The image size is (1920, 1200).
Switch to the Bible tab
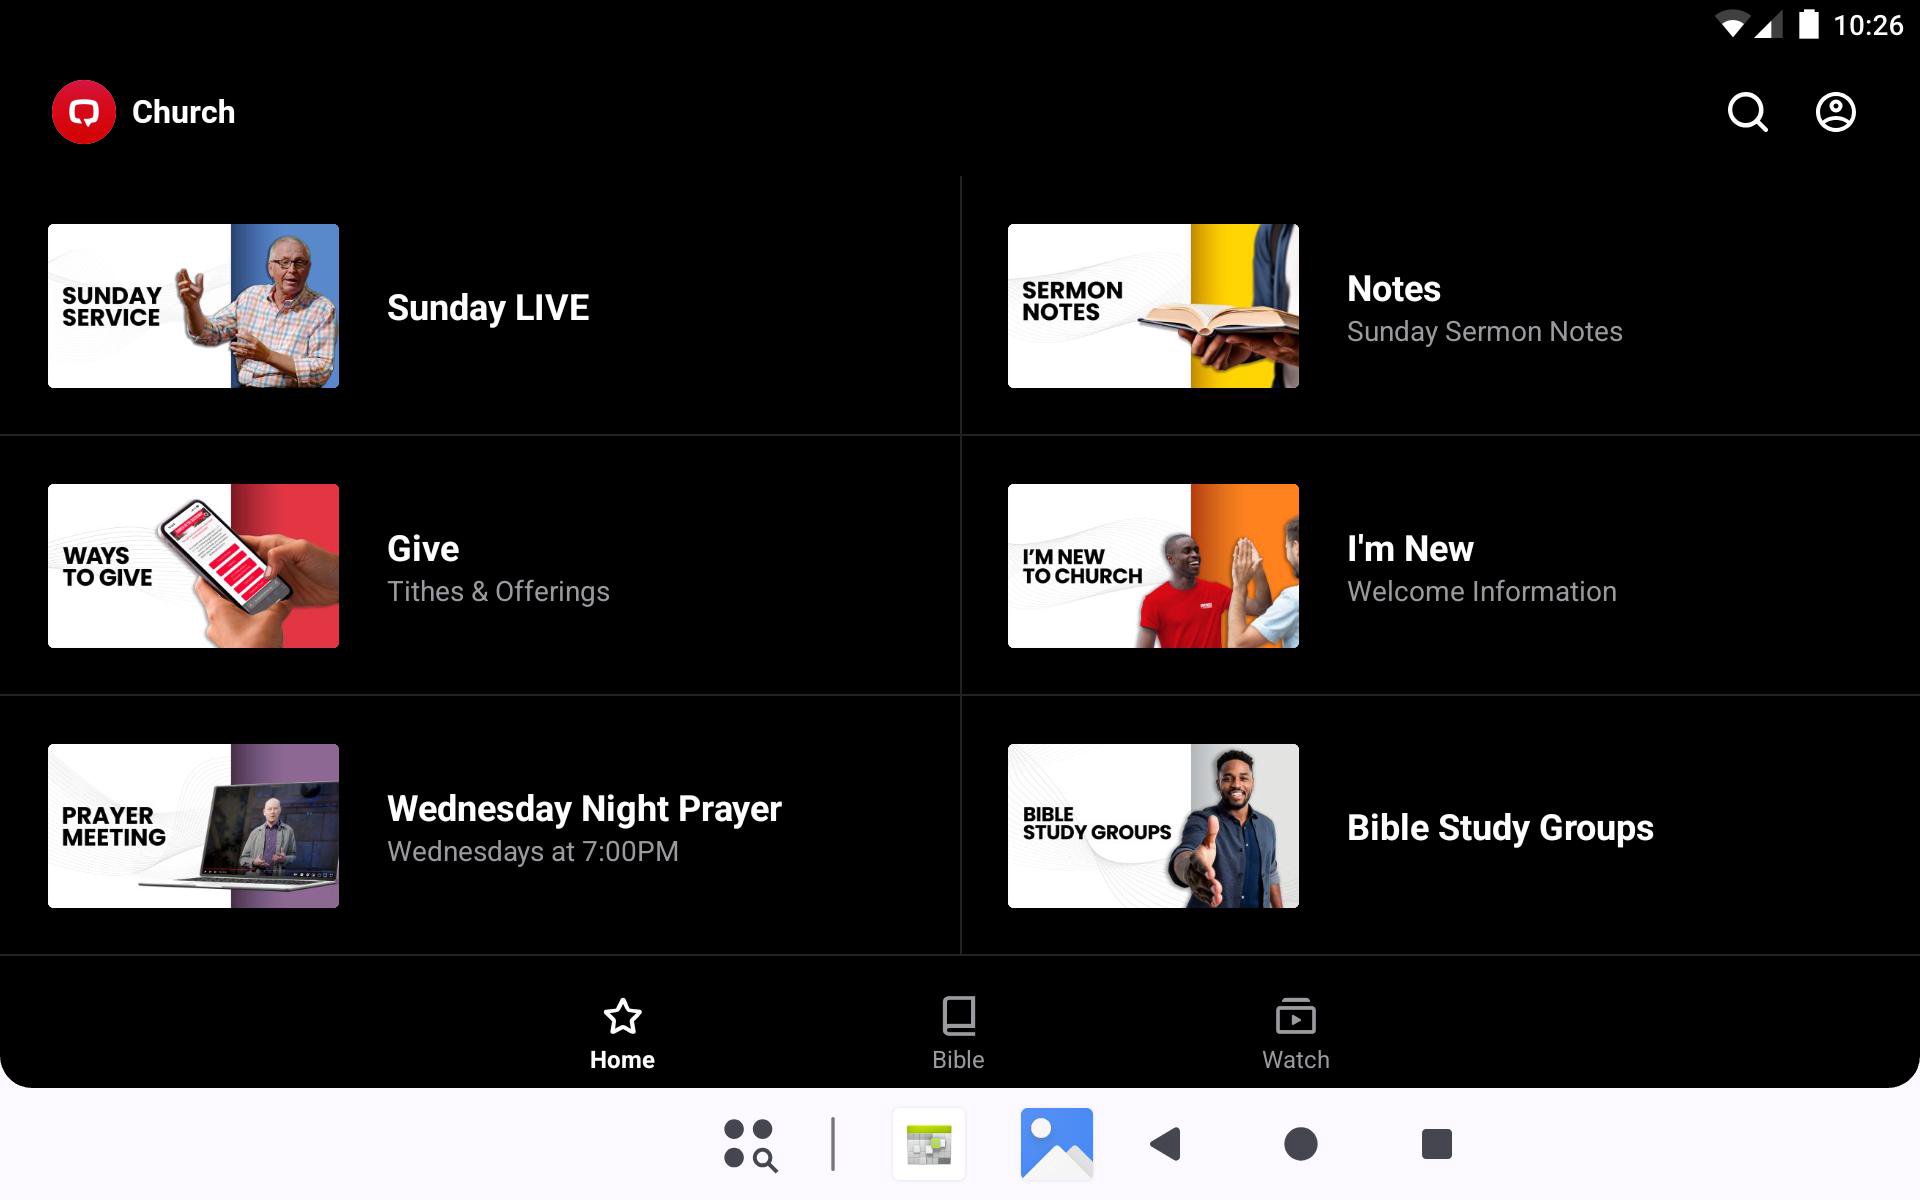click(958, 1033)
